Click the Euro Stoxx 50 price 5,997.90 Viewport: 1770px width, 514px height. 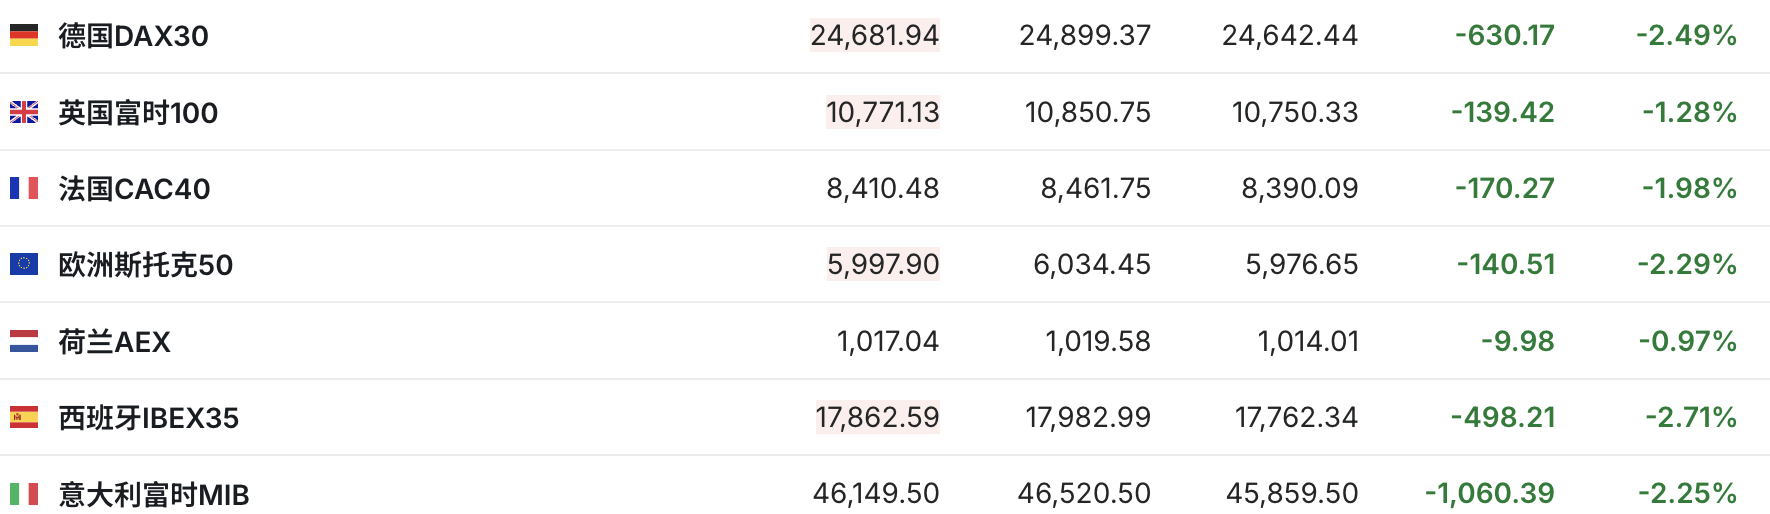(882, 264)
